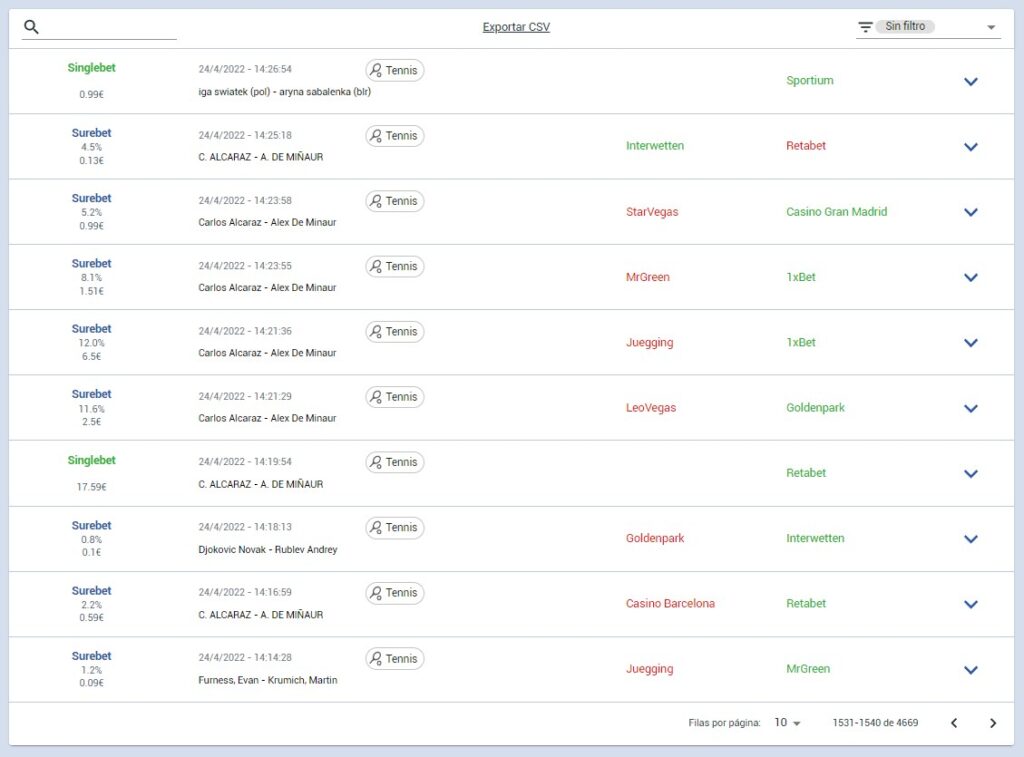Click the Exportar CSV link

pos(516,27)
